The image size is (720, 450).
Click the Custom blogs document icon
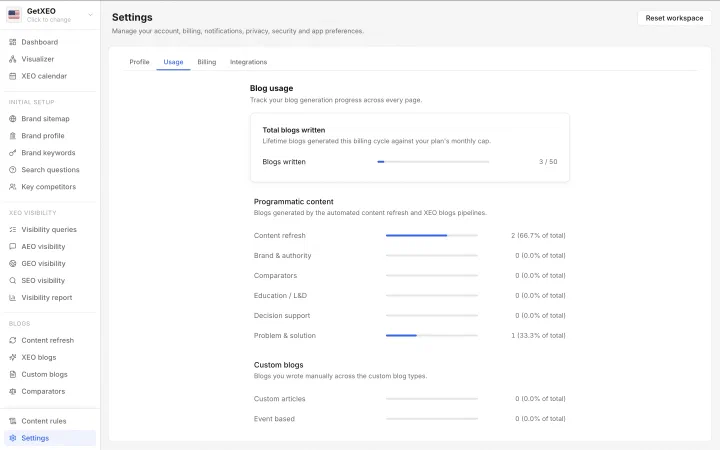tap(12, 374)
